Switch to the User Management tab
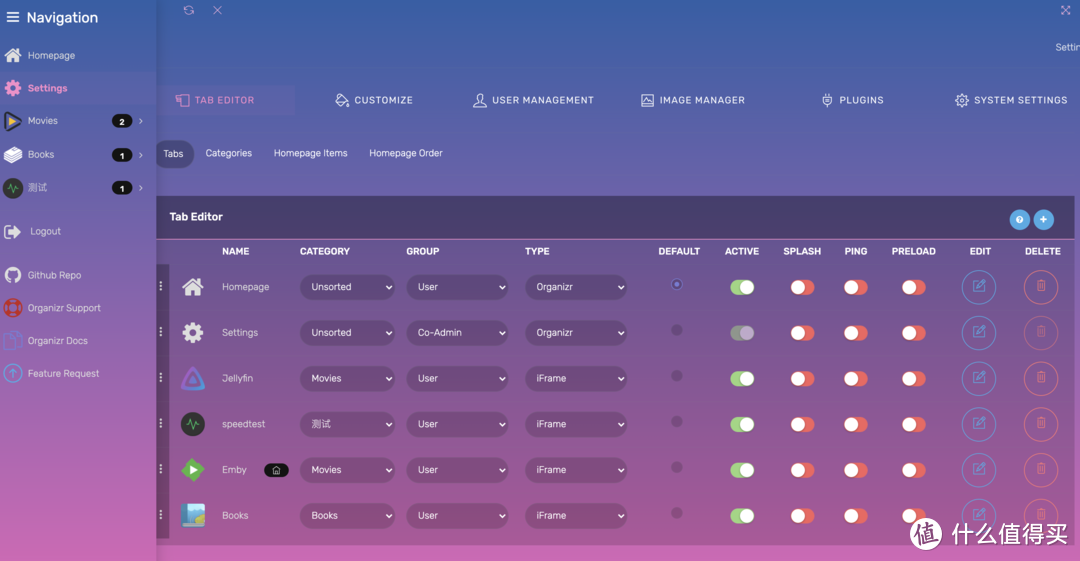This screenshot has height=561, width=1080. [x=533, y=100]
